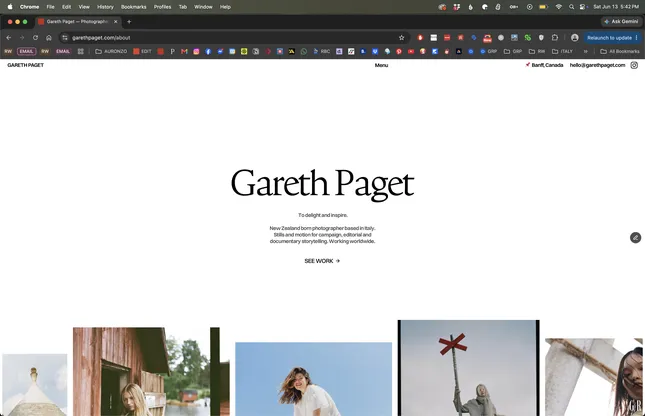Open the AURONZO bookmarks folder
The image size is (645, 416).
coord(111,51)
